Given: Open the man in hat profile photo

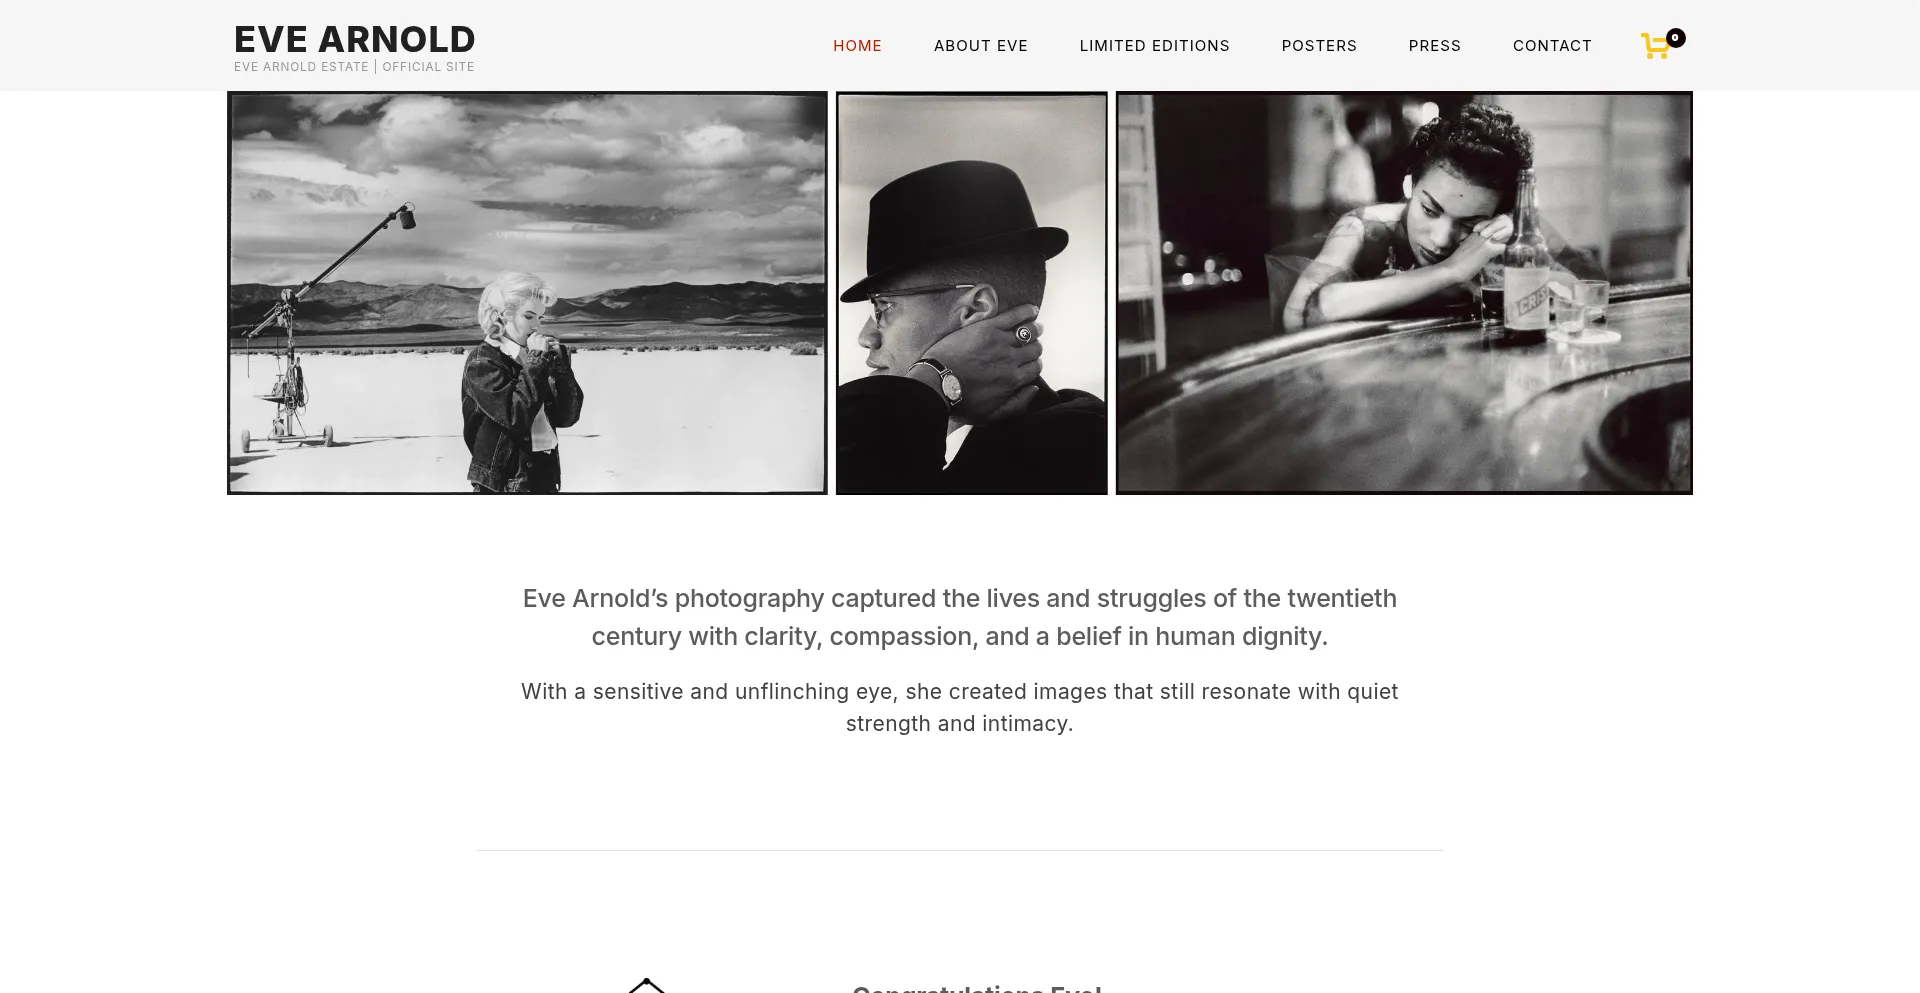Looking at the screenshot, I should [x=972, y=293].
